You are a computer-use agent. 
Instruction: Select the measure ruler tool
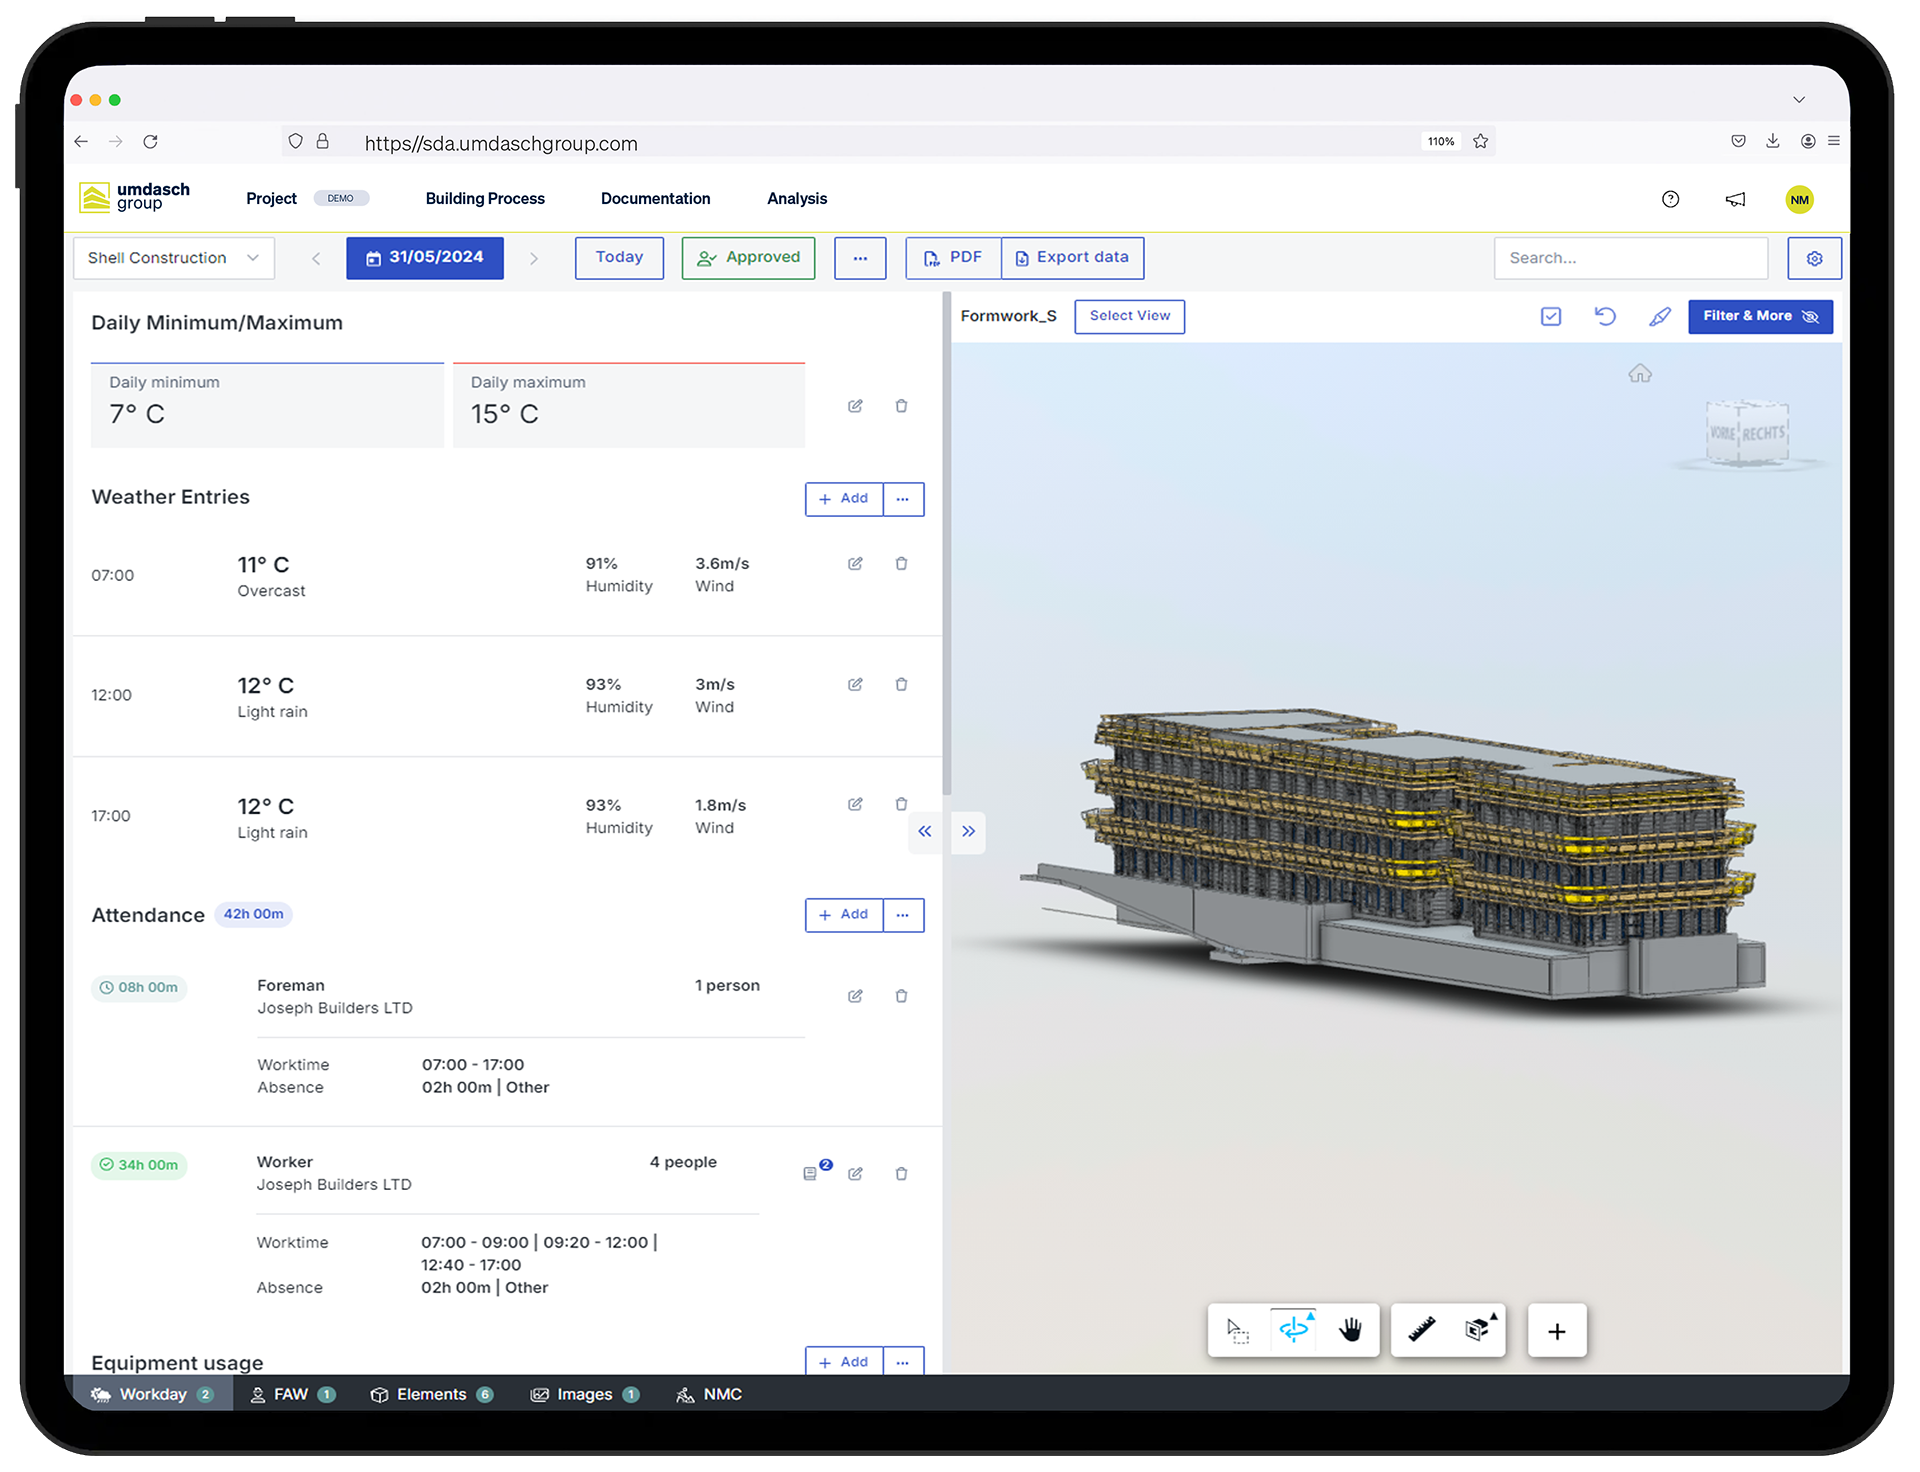pos(1420,1330)
